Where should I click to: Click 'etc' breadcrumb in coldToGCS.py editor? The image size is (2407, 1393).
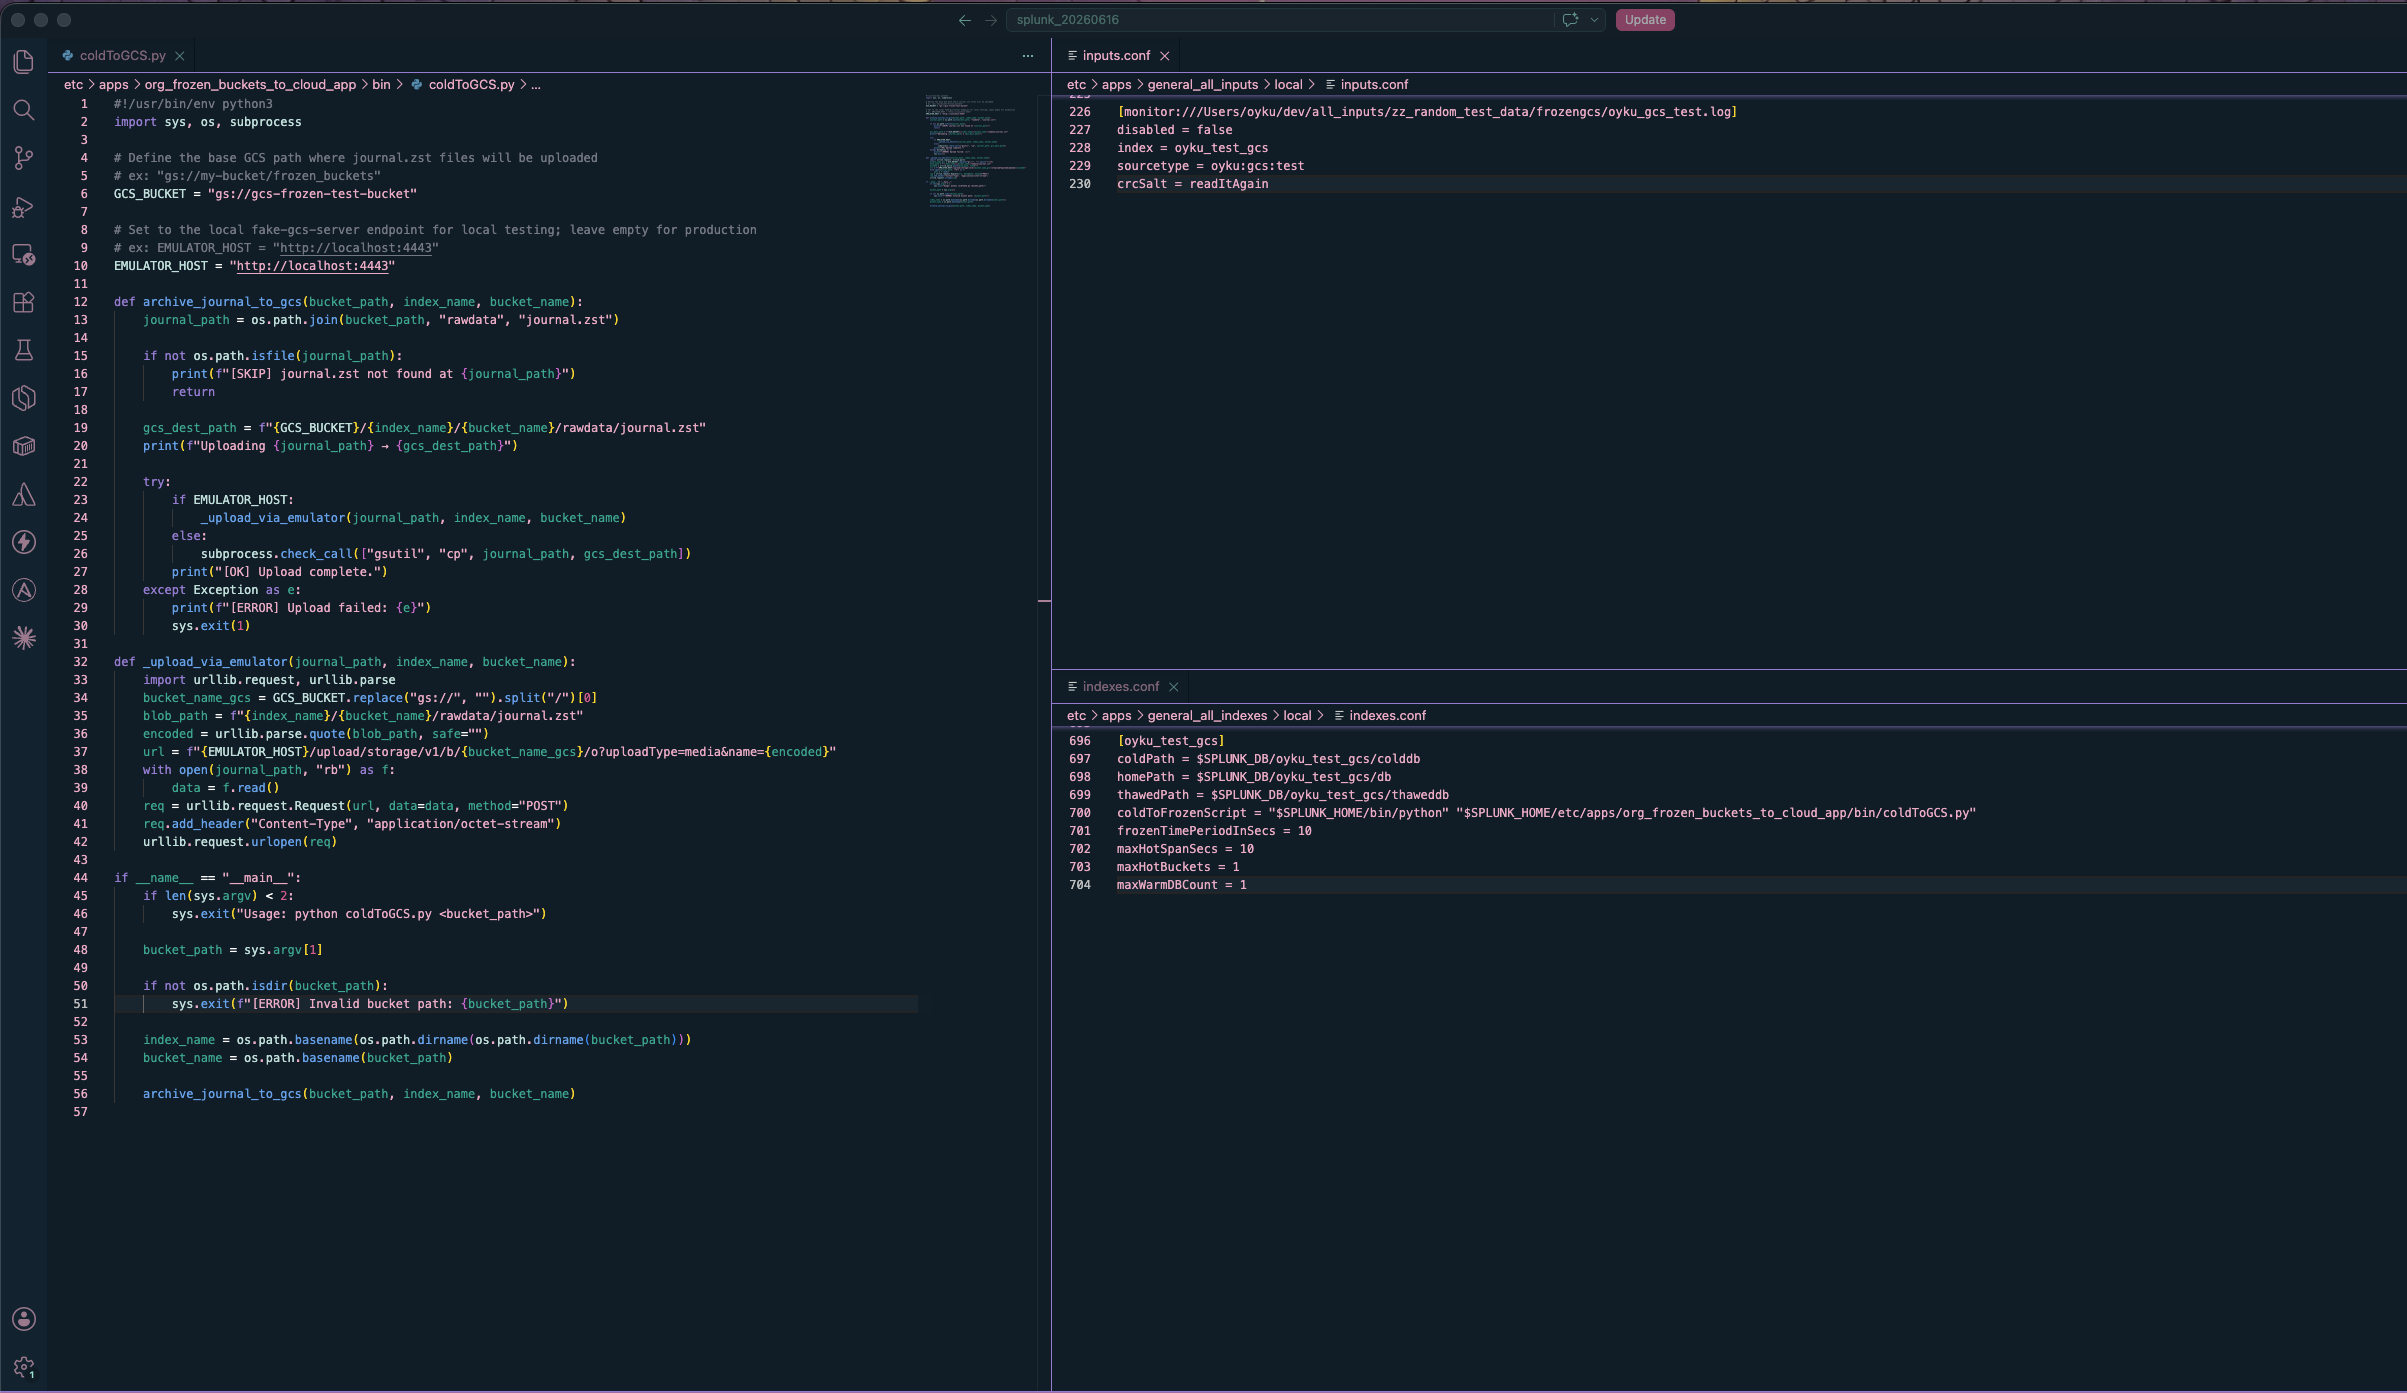coord(73,85)
